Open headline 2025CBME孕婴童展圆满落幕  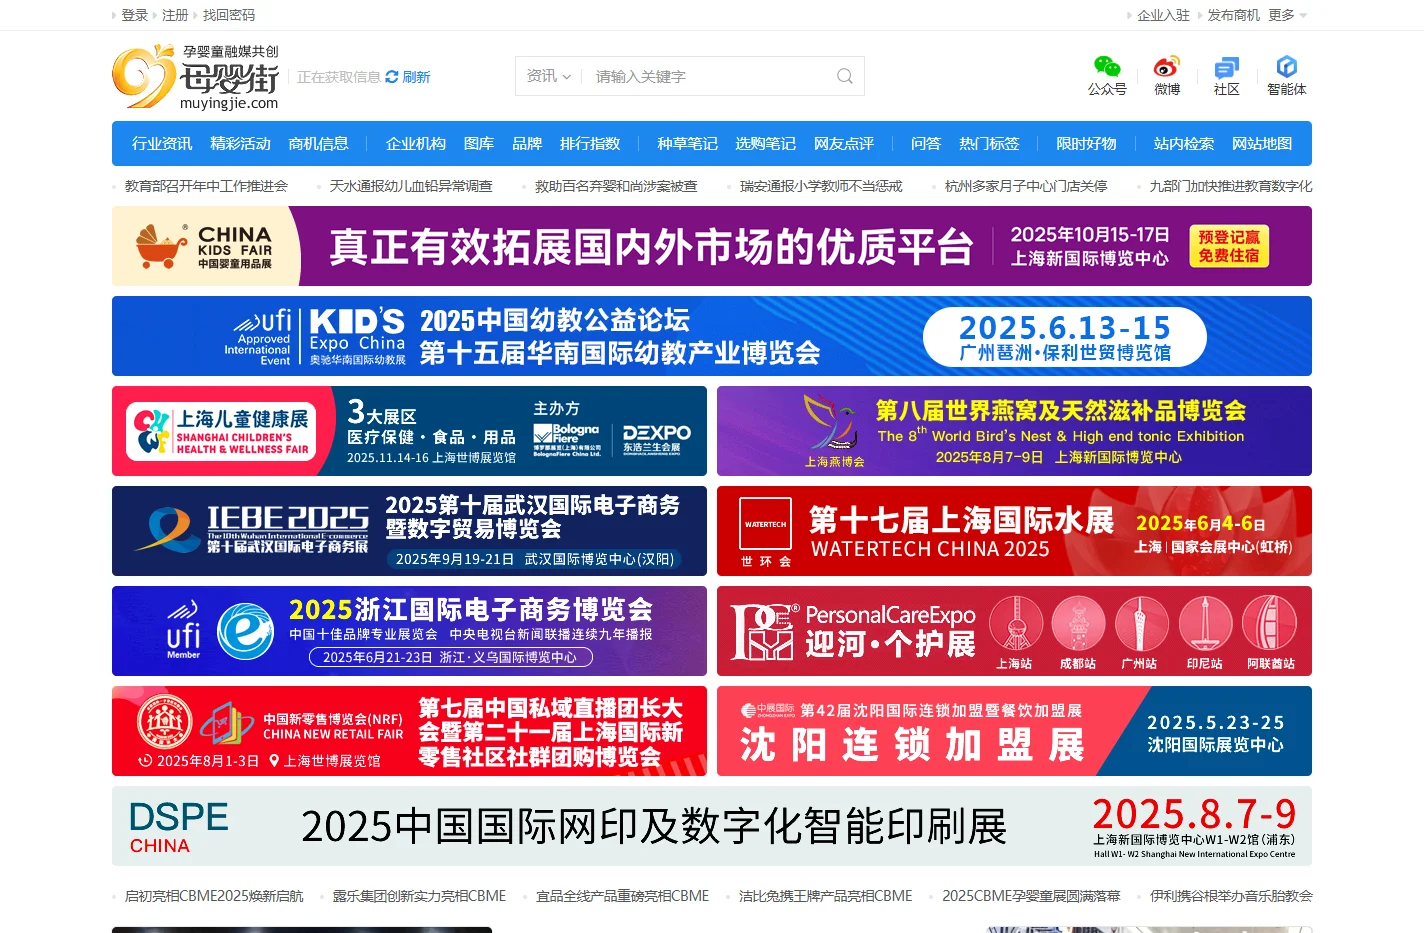click(1031, 896)
